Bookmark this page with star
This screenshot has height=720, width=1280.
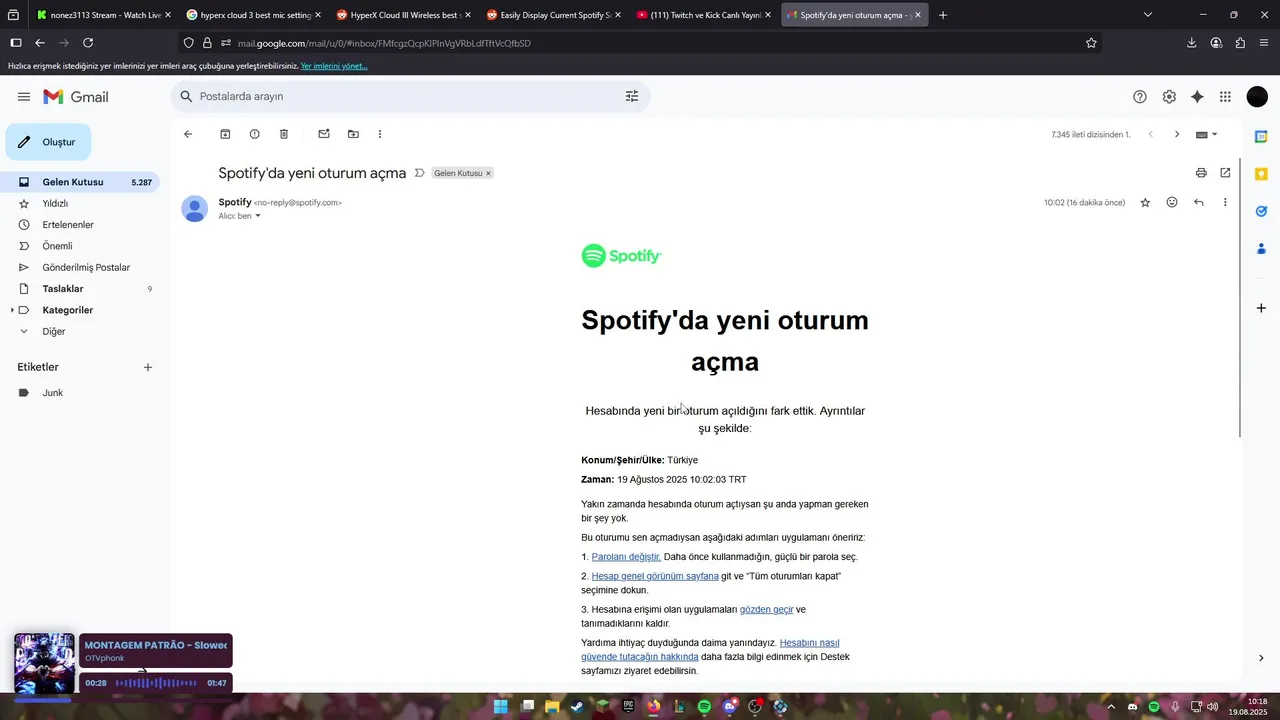coord(1091,43)
